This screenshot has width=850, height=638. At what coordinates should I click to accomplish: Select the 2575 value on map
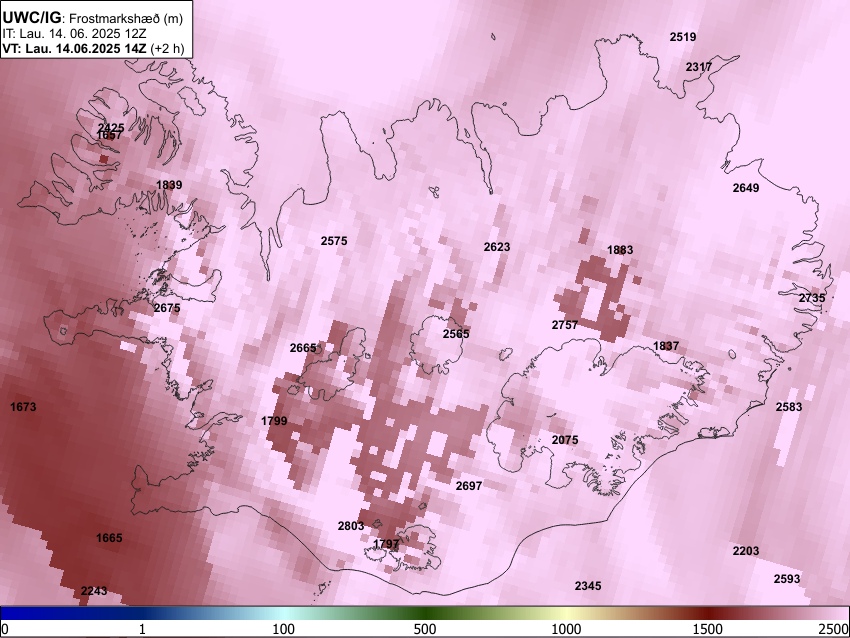pyautogui.click(x=334, y=241)
